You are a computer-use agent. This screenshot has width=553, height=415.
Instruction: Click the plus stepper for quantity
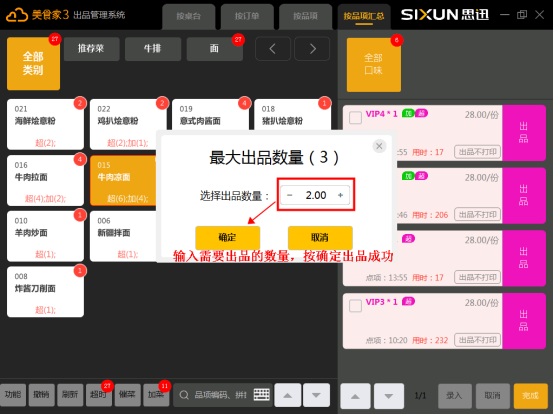(340, 195)
